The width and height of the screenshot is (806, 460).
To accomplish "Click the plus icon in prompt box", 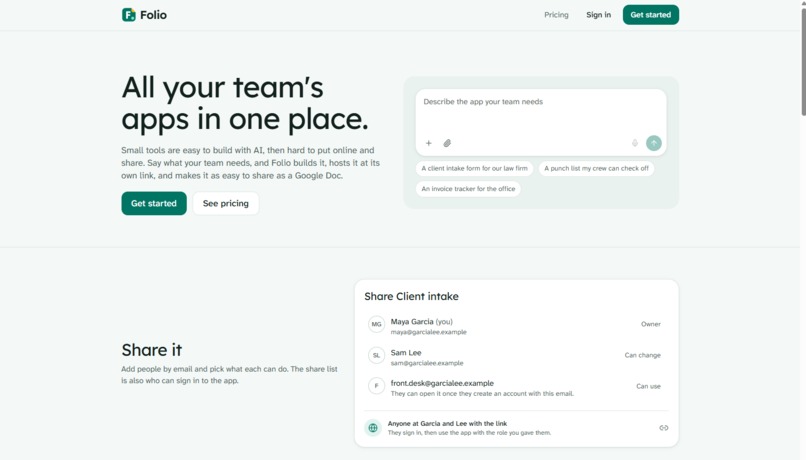I will pyautogui.click(x=429, y=143).
